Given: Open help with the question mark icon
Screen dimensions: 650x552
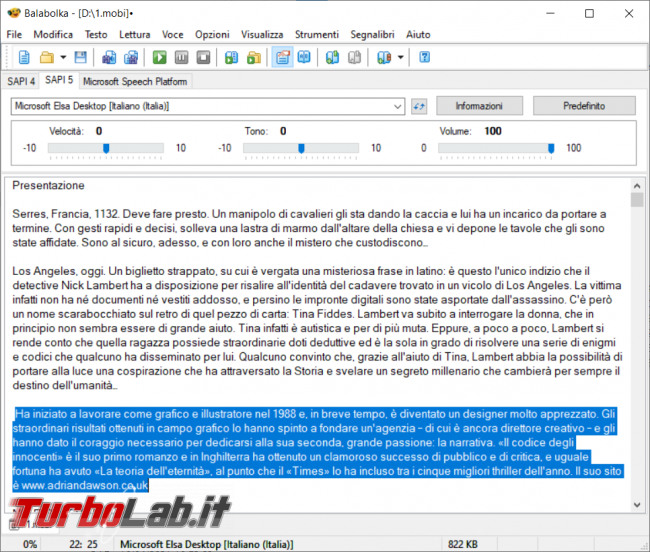Looking at the screenshot, I should pyautogui.click(x=424, y=57).
